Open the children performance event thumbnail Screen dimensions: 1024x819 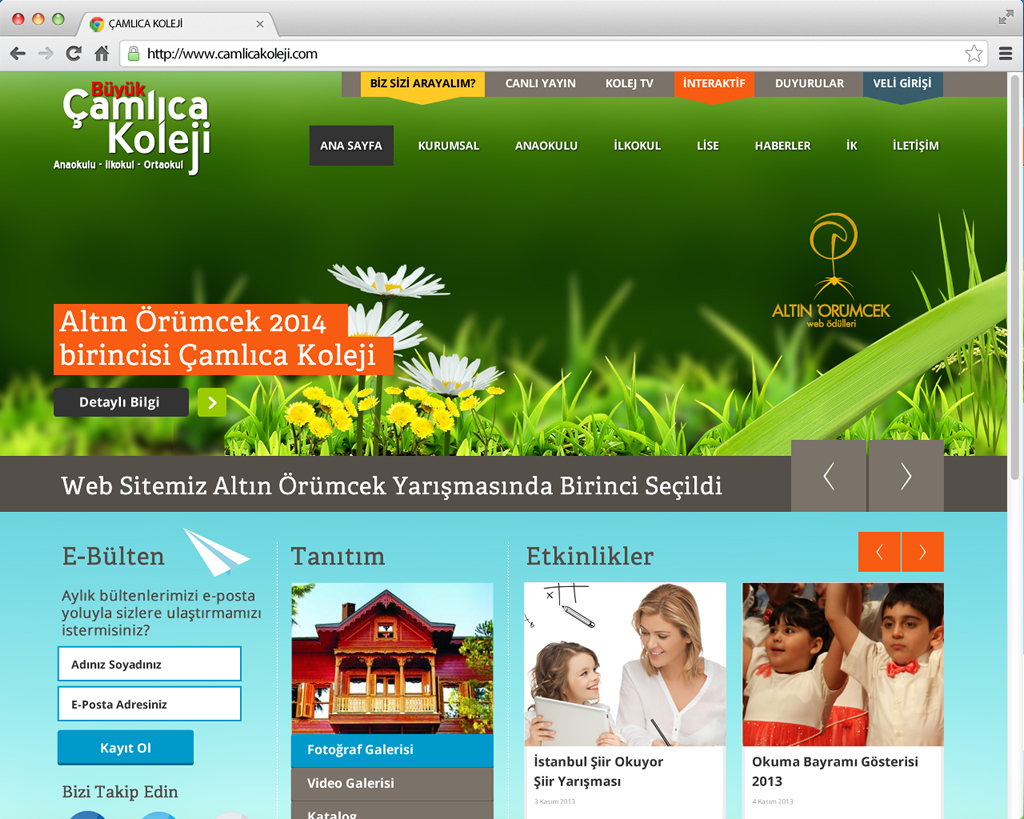843,664
